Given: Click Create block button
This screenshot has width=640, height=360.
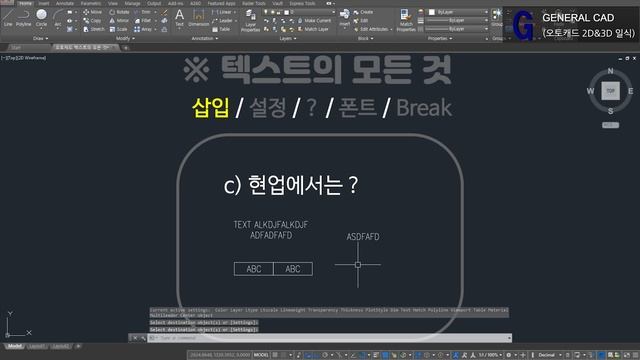Looking at the screenshot, I should (x=363, y=12).
